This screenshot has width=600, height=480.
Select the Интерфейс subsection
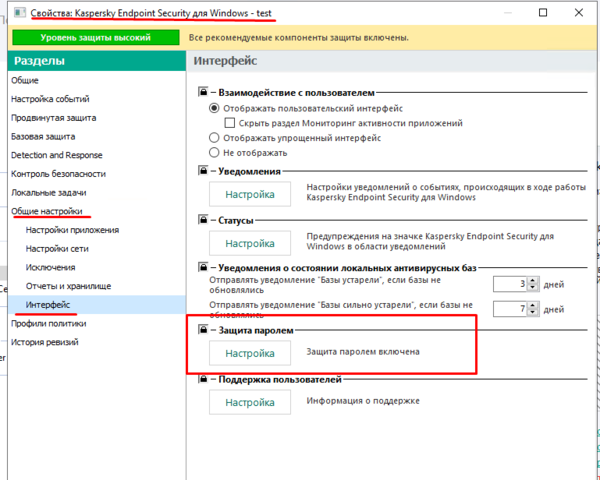pos(96,305)
